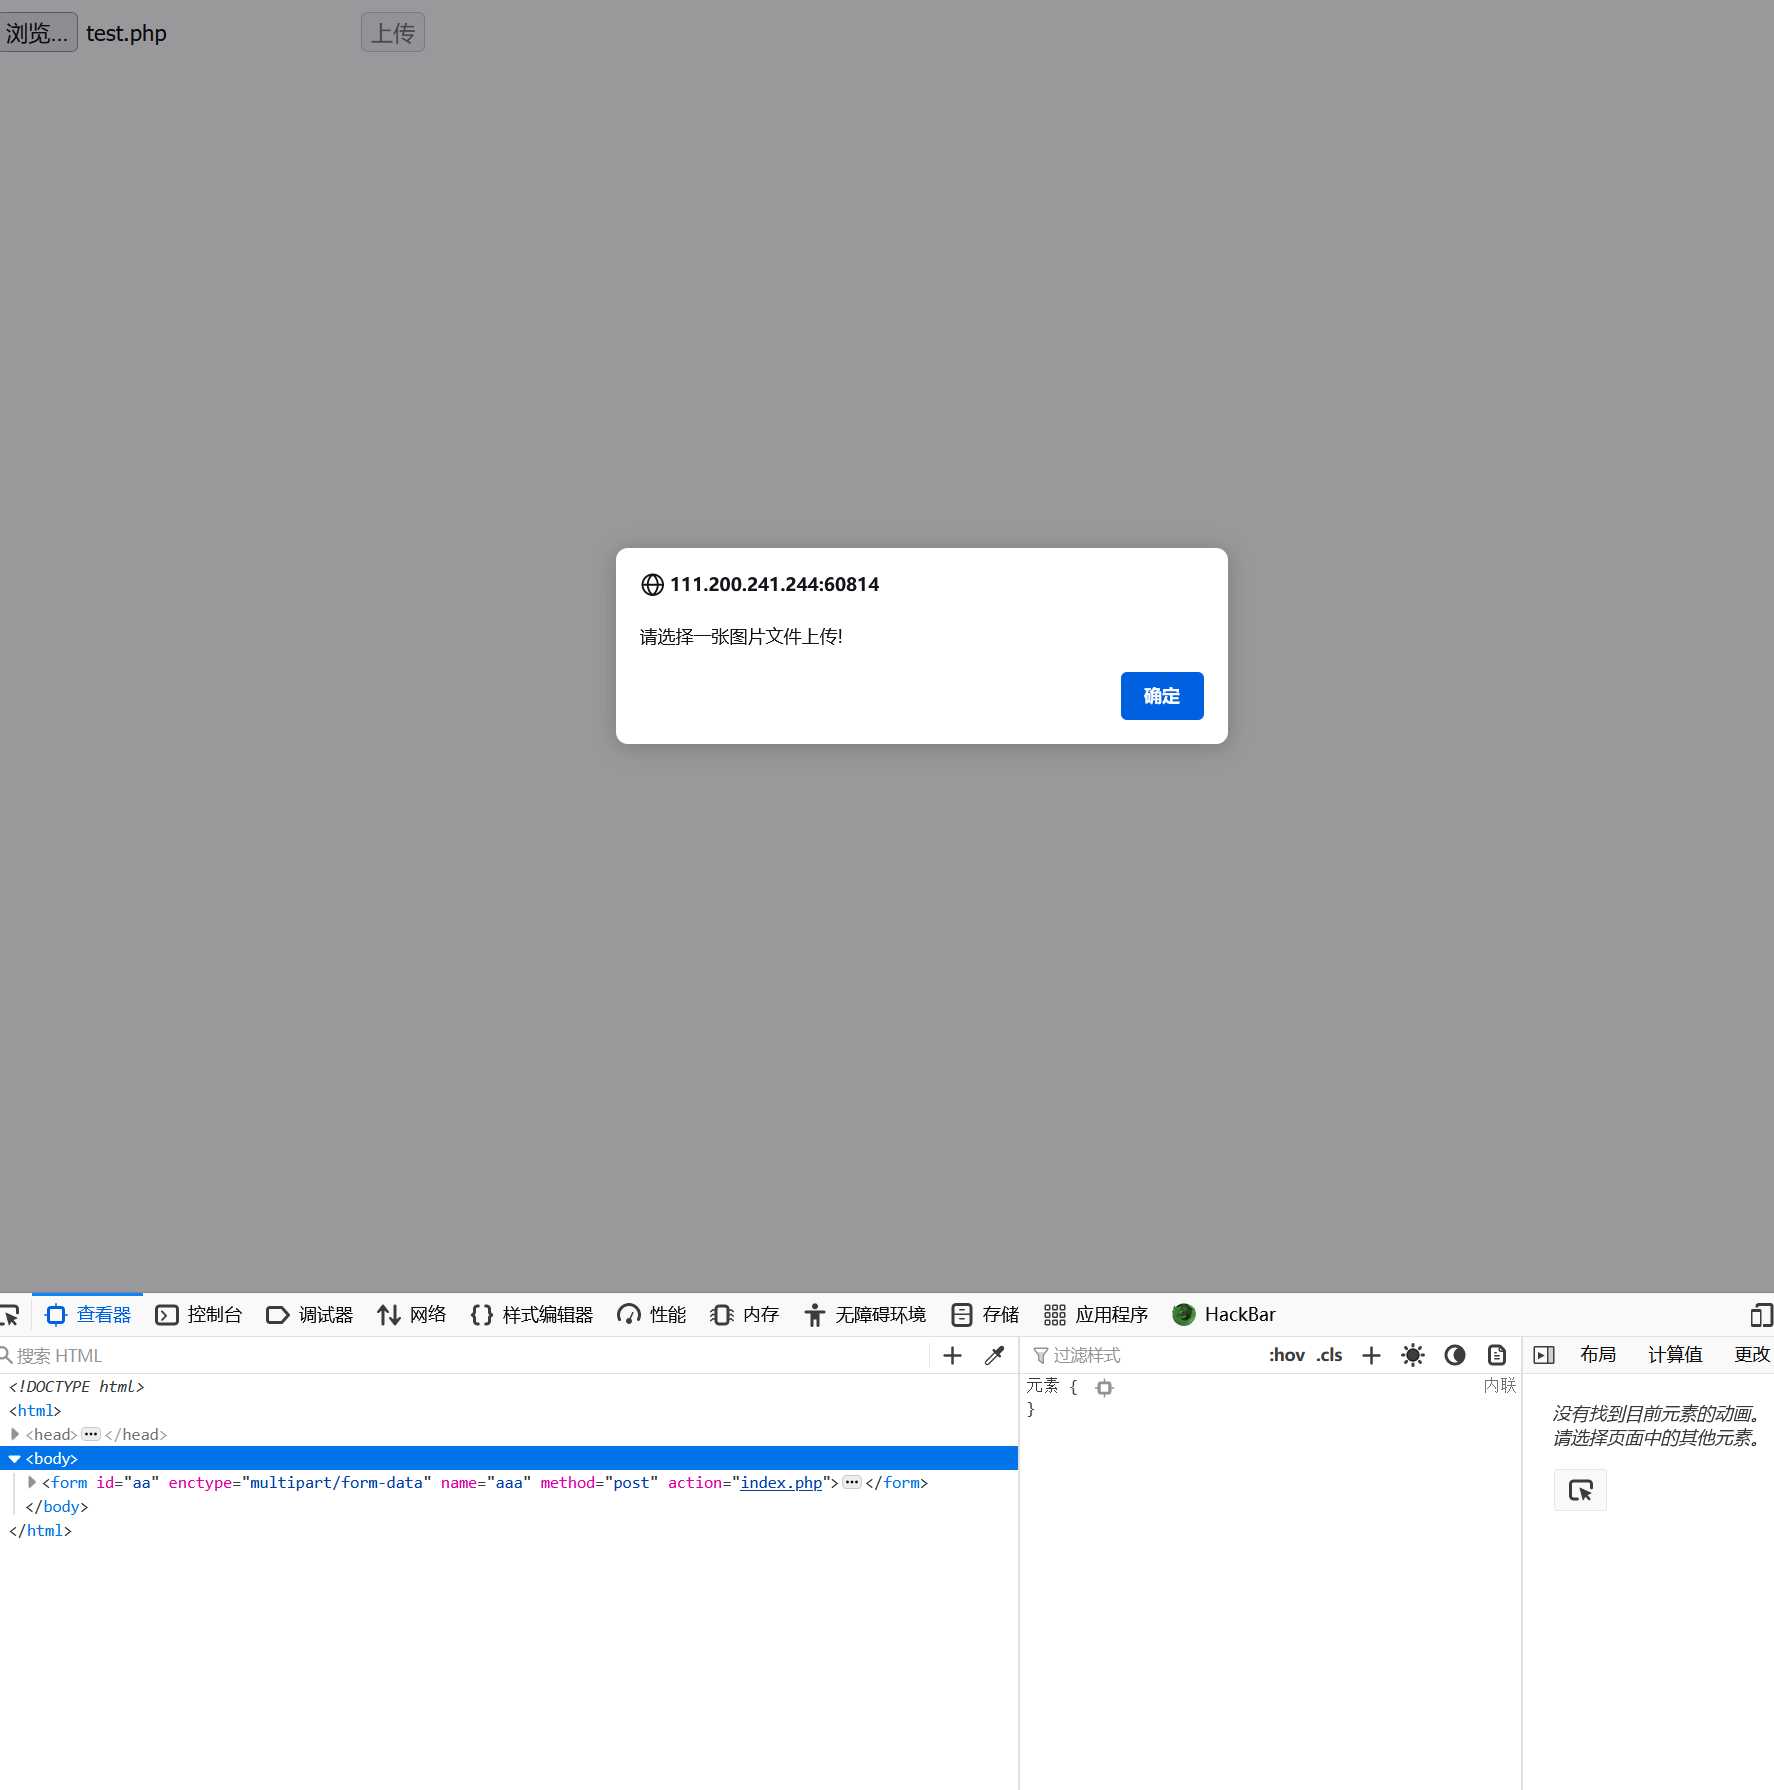The height and width of the screenshot is (1790, 1774).
Task: Open the eyedropper color picker
Action: tap(994, 1355)
